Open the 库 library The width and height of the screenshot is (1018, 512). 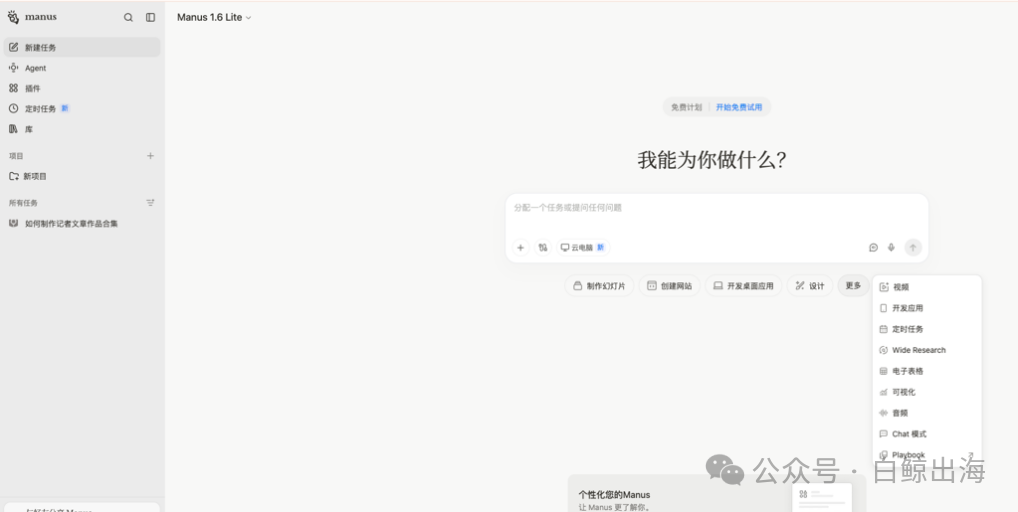point(82,129)
